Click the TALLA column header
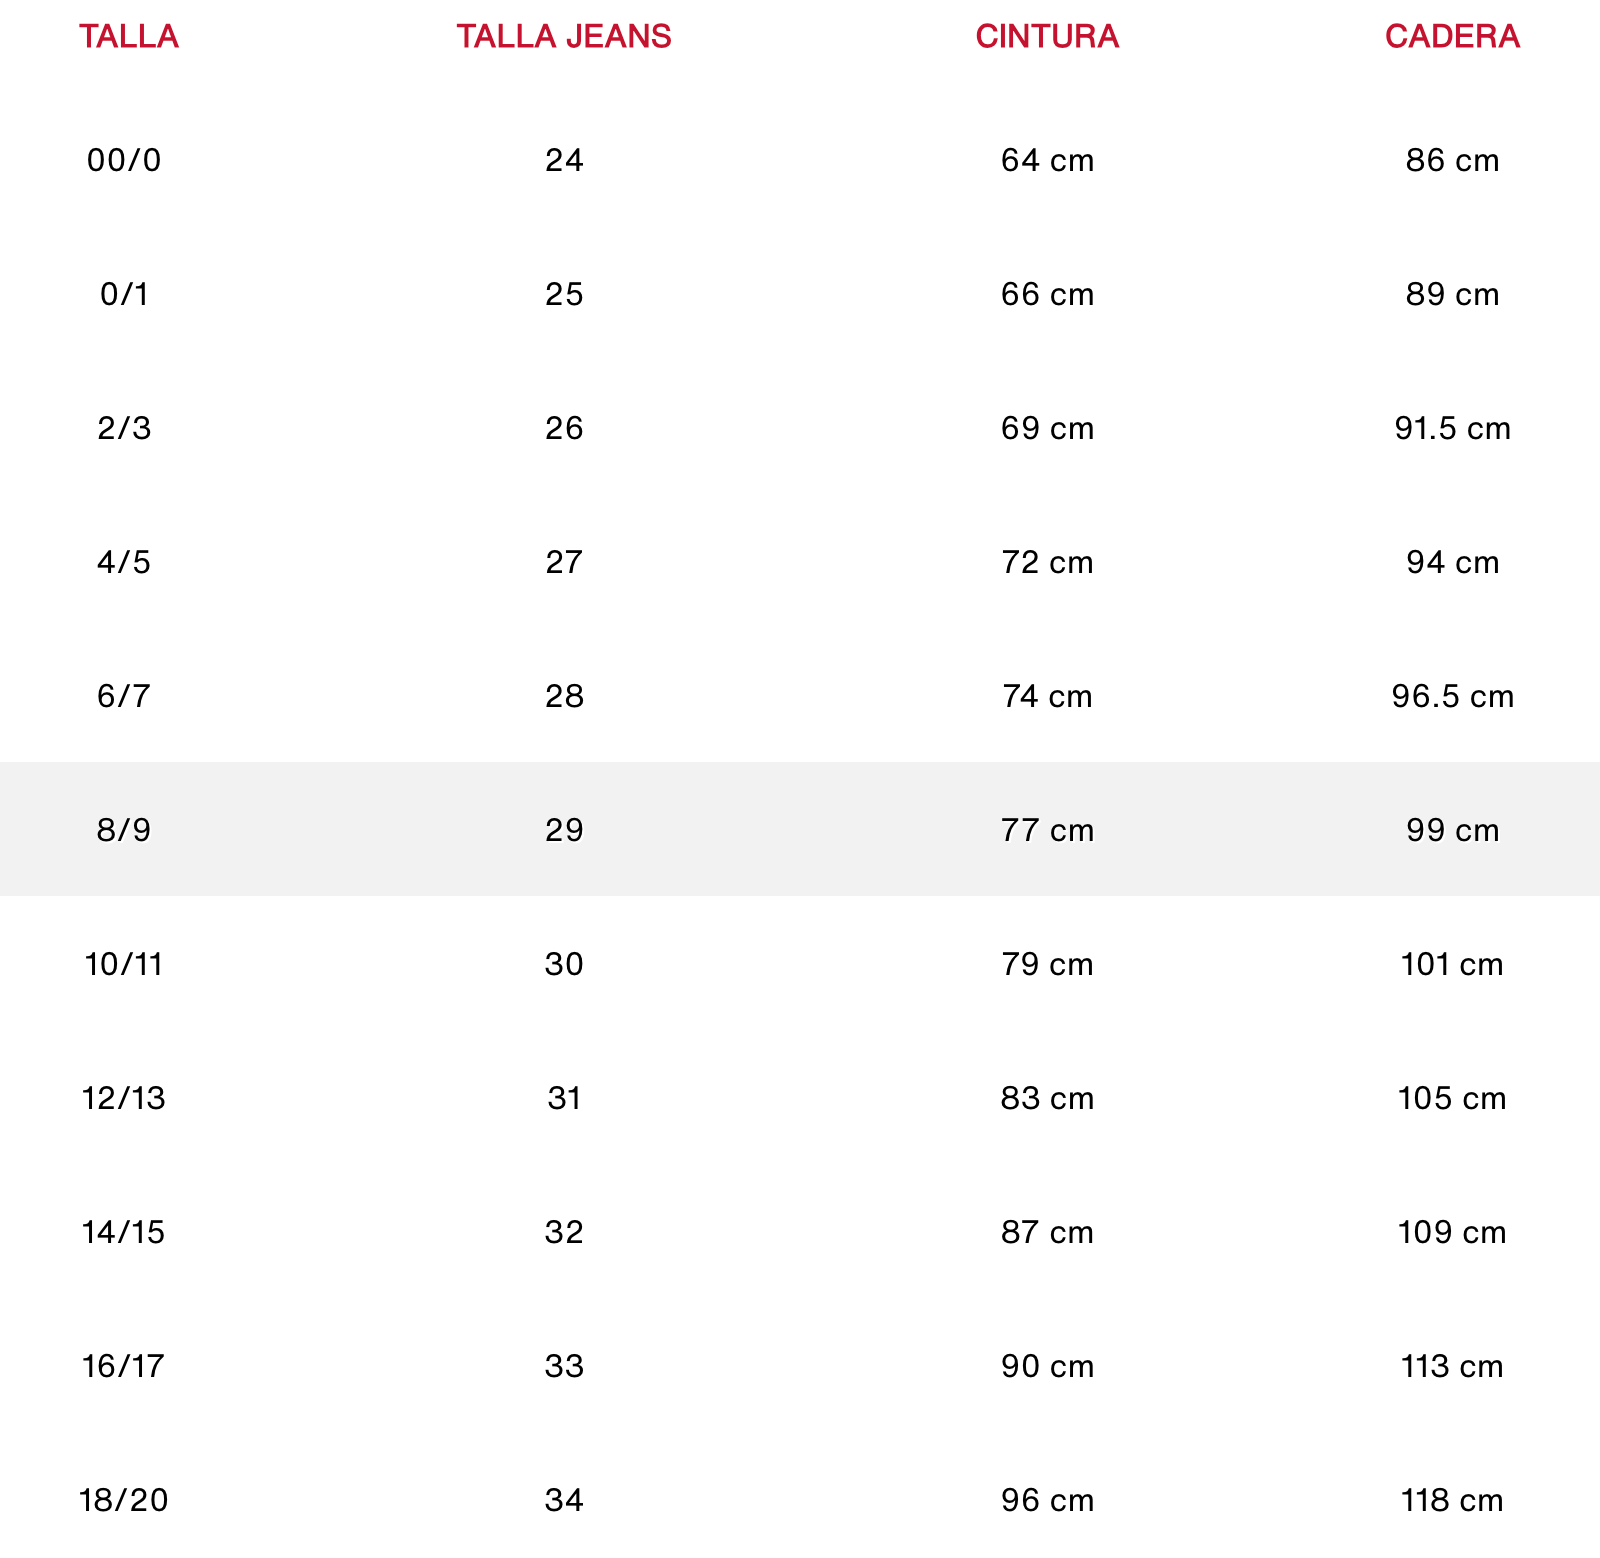 129,36
